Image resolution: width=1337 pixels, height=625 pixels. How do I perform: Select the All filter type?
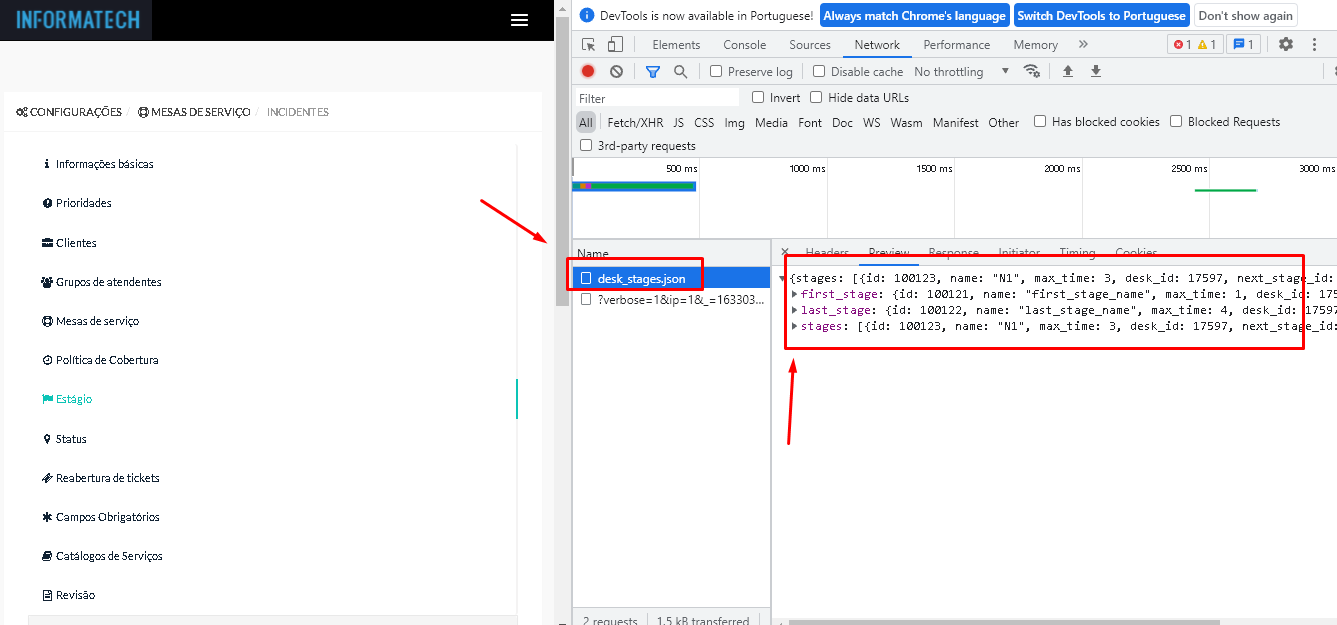(586, 122)
